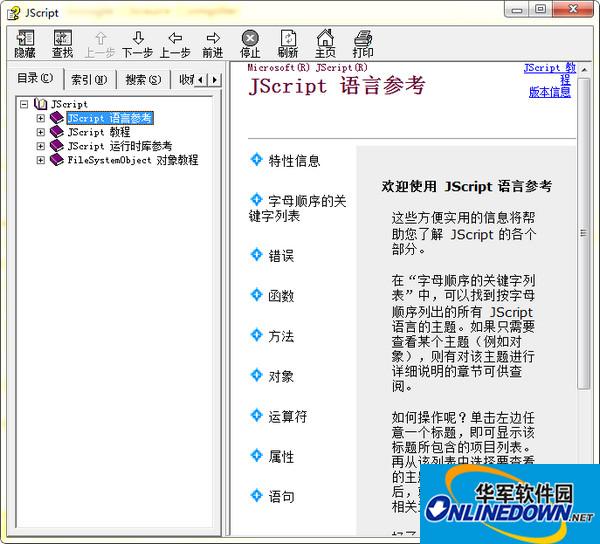Click the Back (上一步) left-arrow icon
This screenshot has height=544, width=600.
point(175,38)
